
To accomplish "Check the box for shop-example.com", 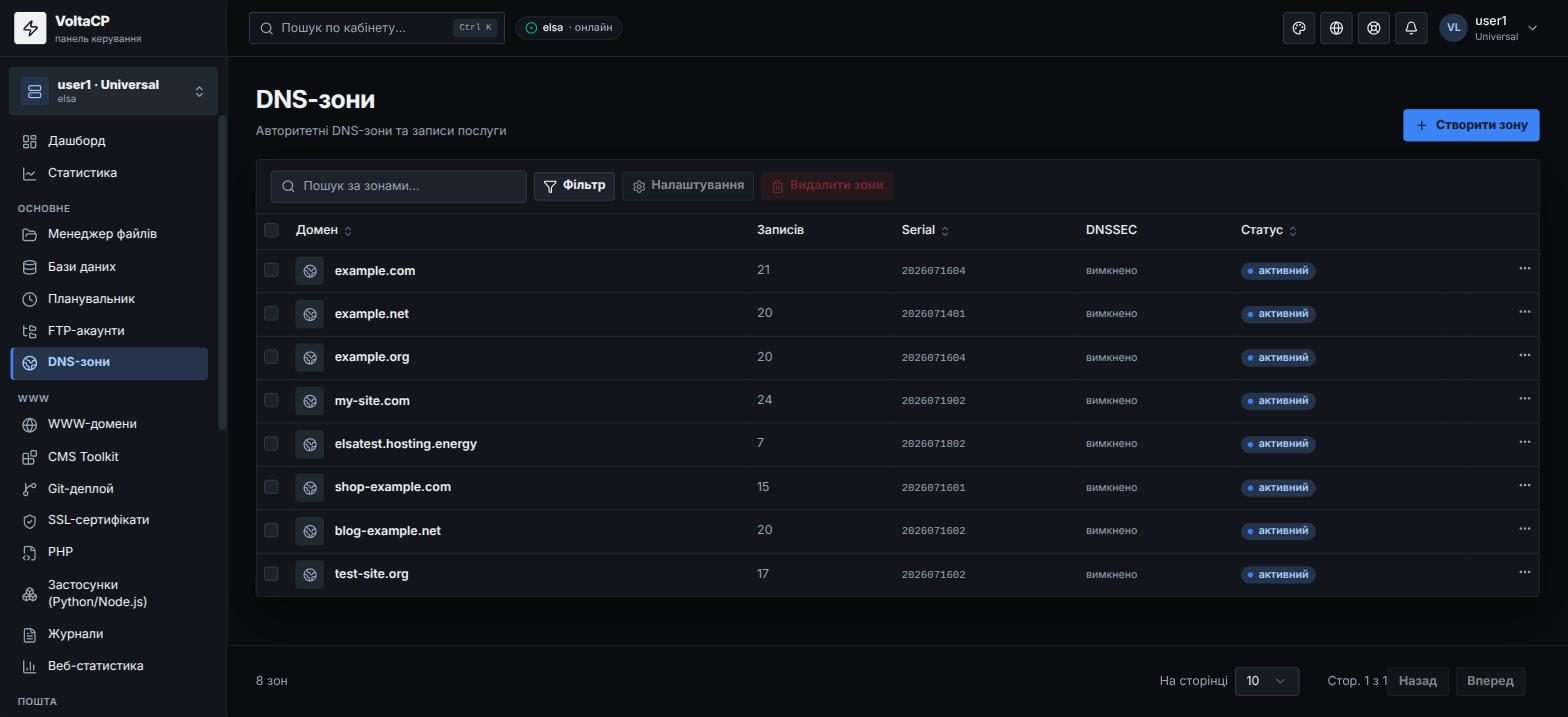I will point(271,487).
